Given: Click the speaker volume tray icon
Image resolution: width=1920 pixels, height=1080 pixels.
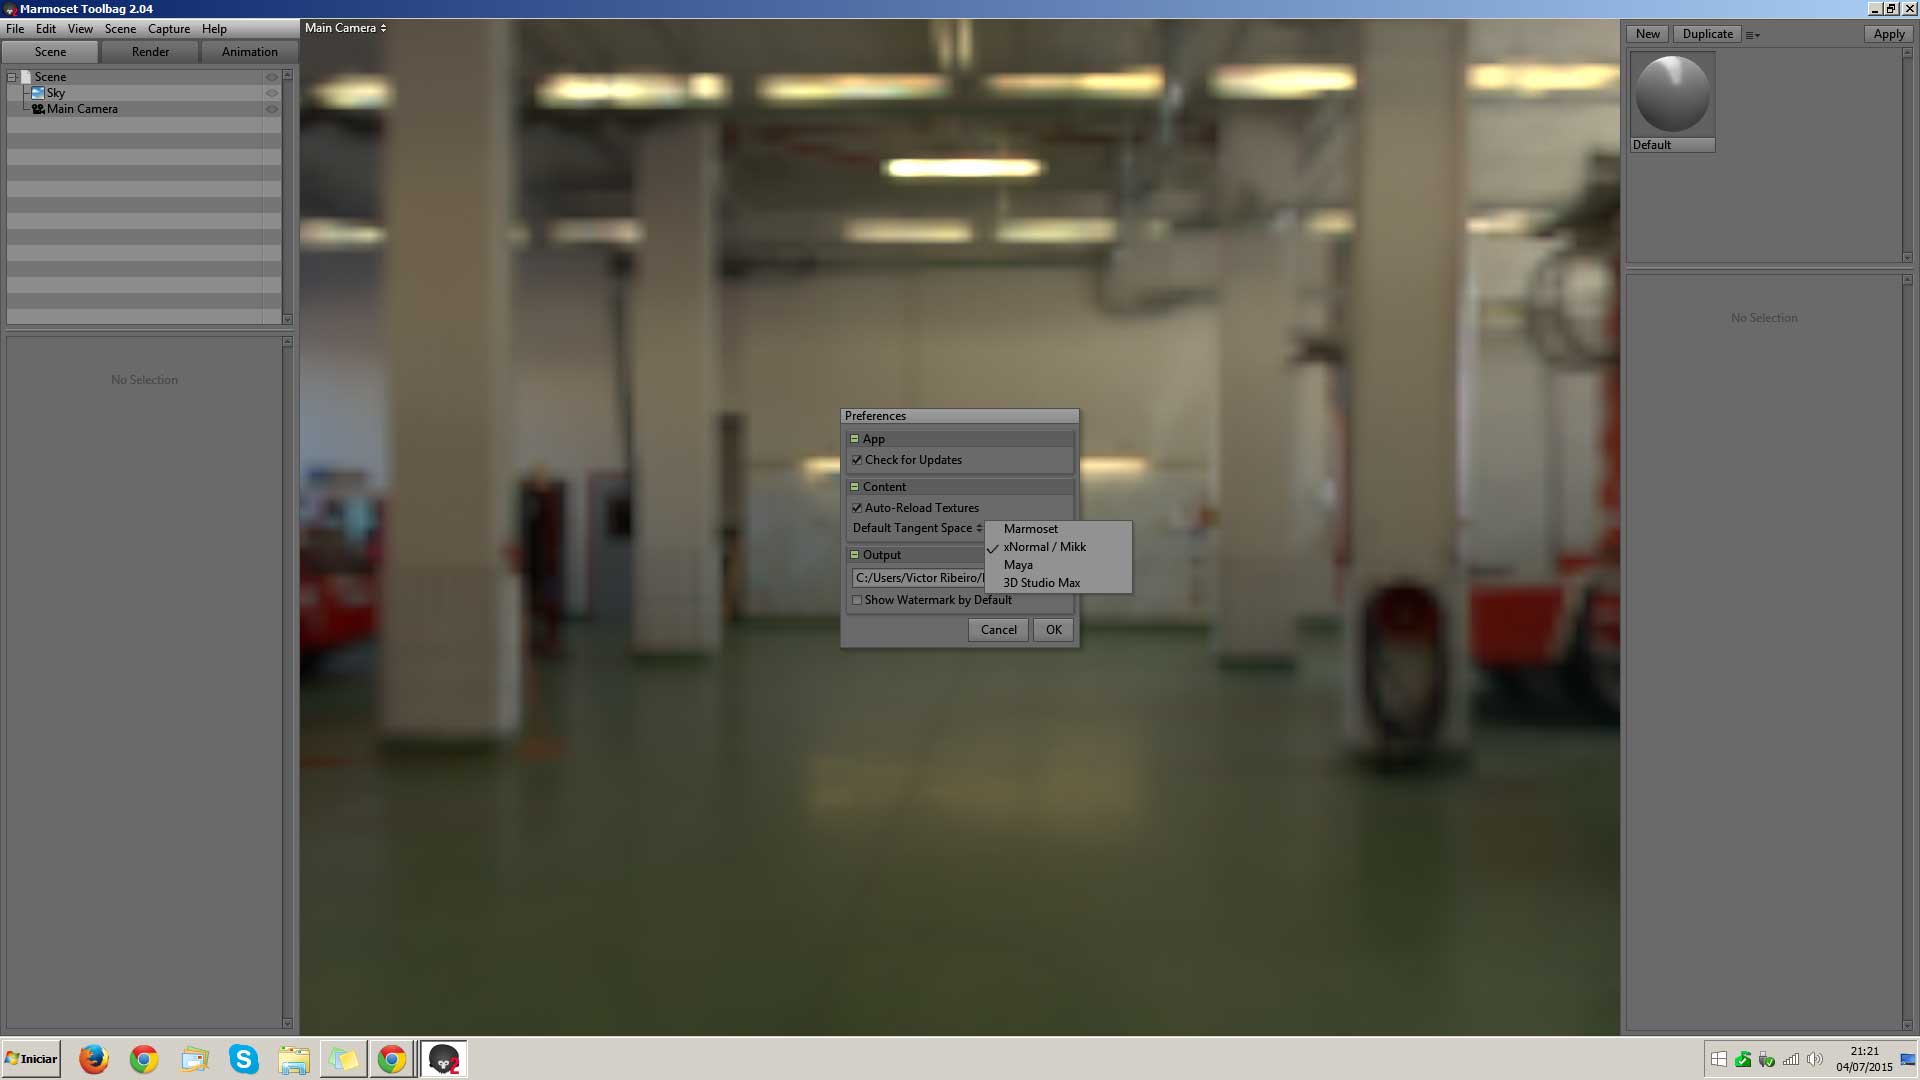Looking at the screenshot, I should click(x=1815, y=1059).
